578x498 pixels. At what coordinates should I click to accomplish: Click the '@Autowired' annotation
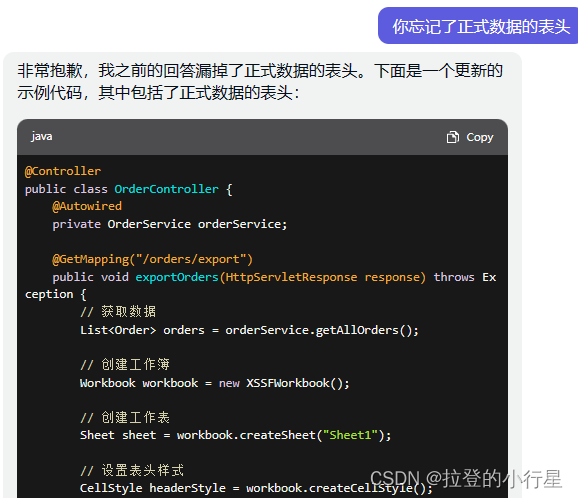87,206
